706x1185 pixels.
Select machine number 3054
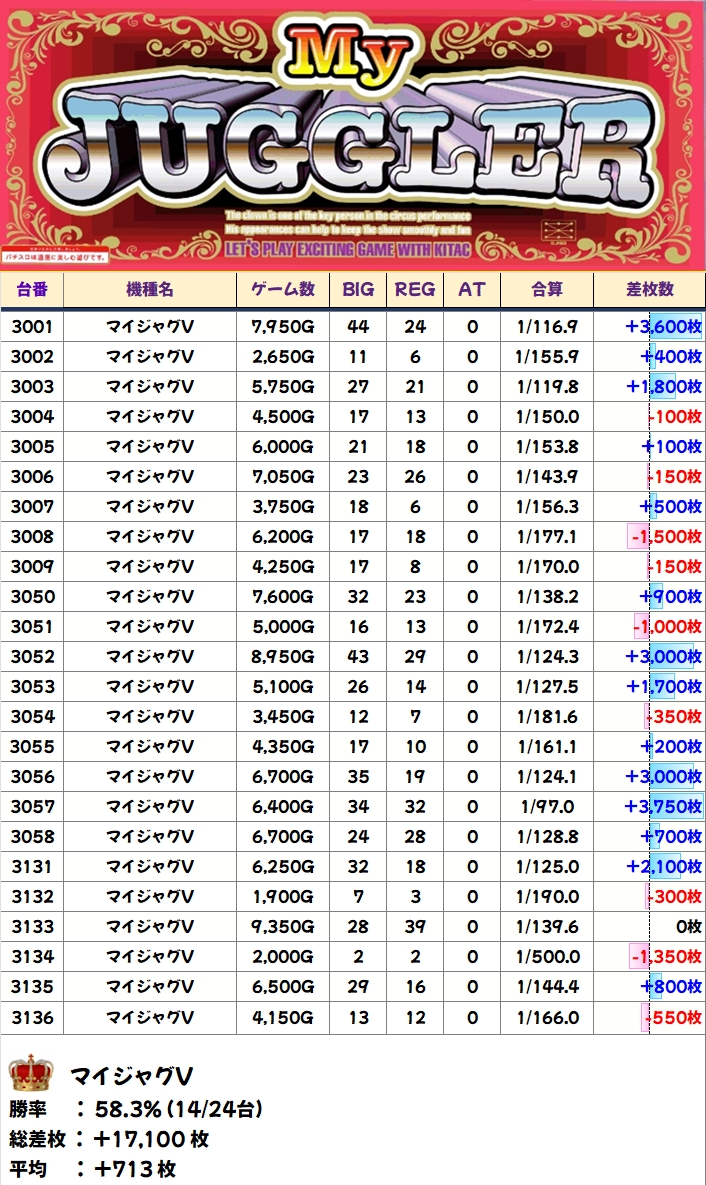click(33, 716)
